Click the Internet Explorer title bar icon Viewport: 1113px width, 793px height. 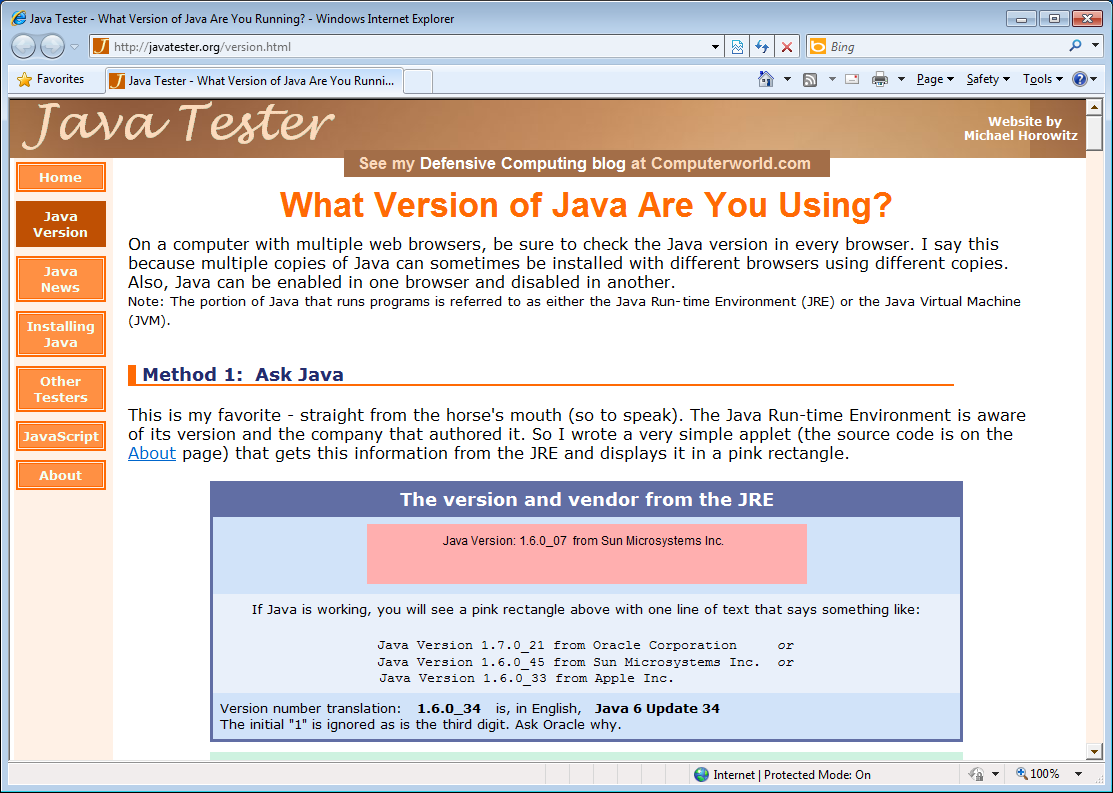18,18
